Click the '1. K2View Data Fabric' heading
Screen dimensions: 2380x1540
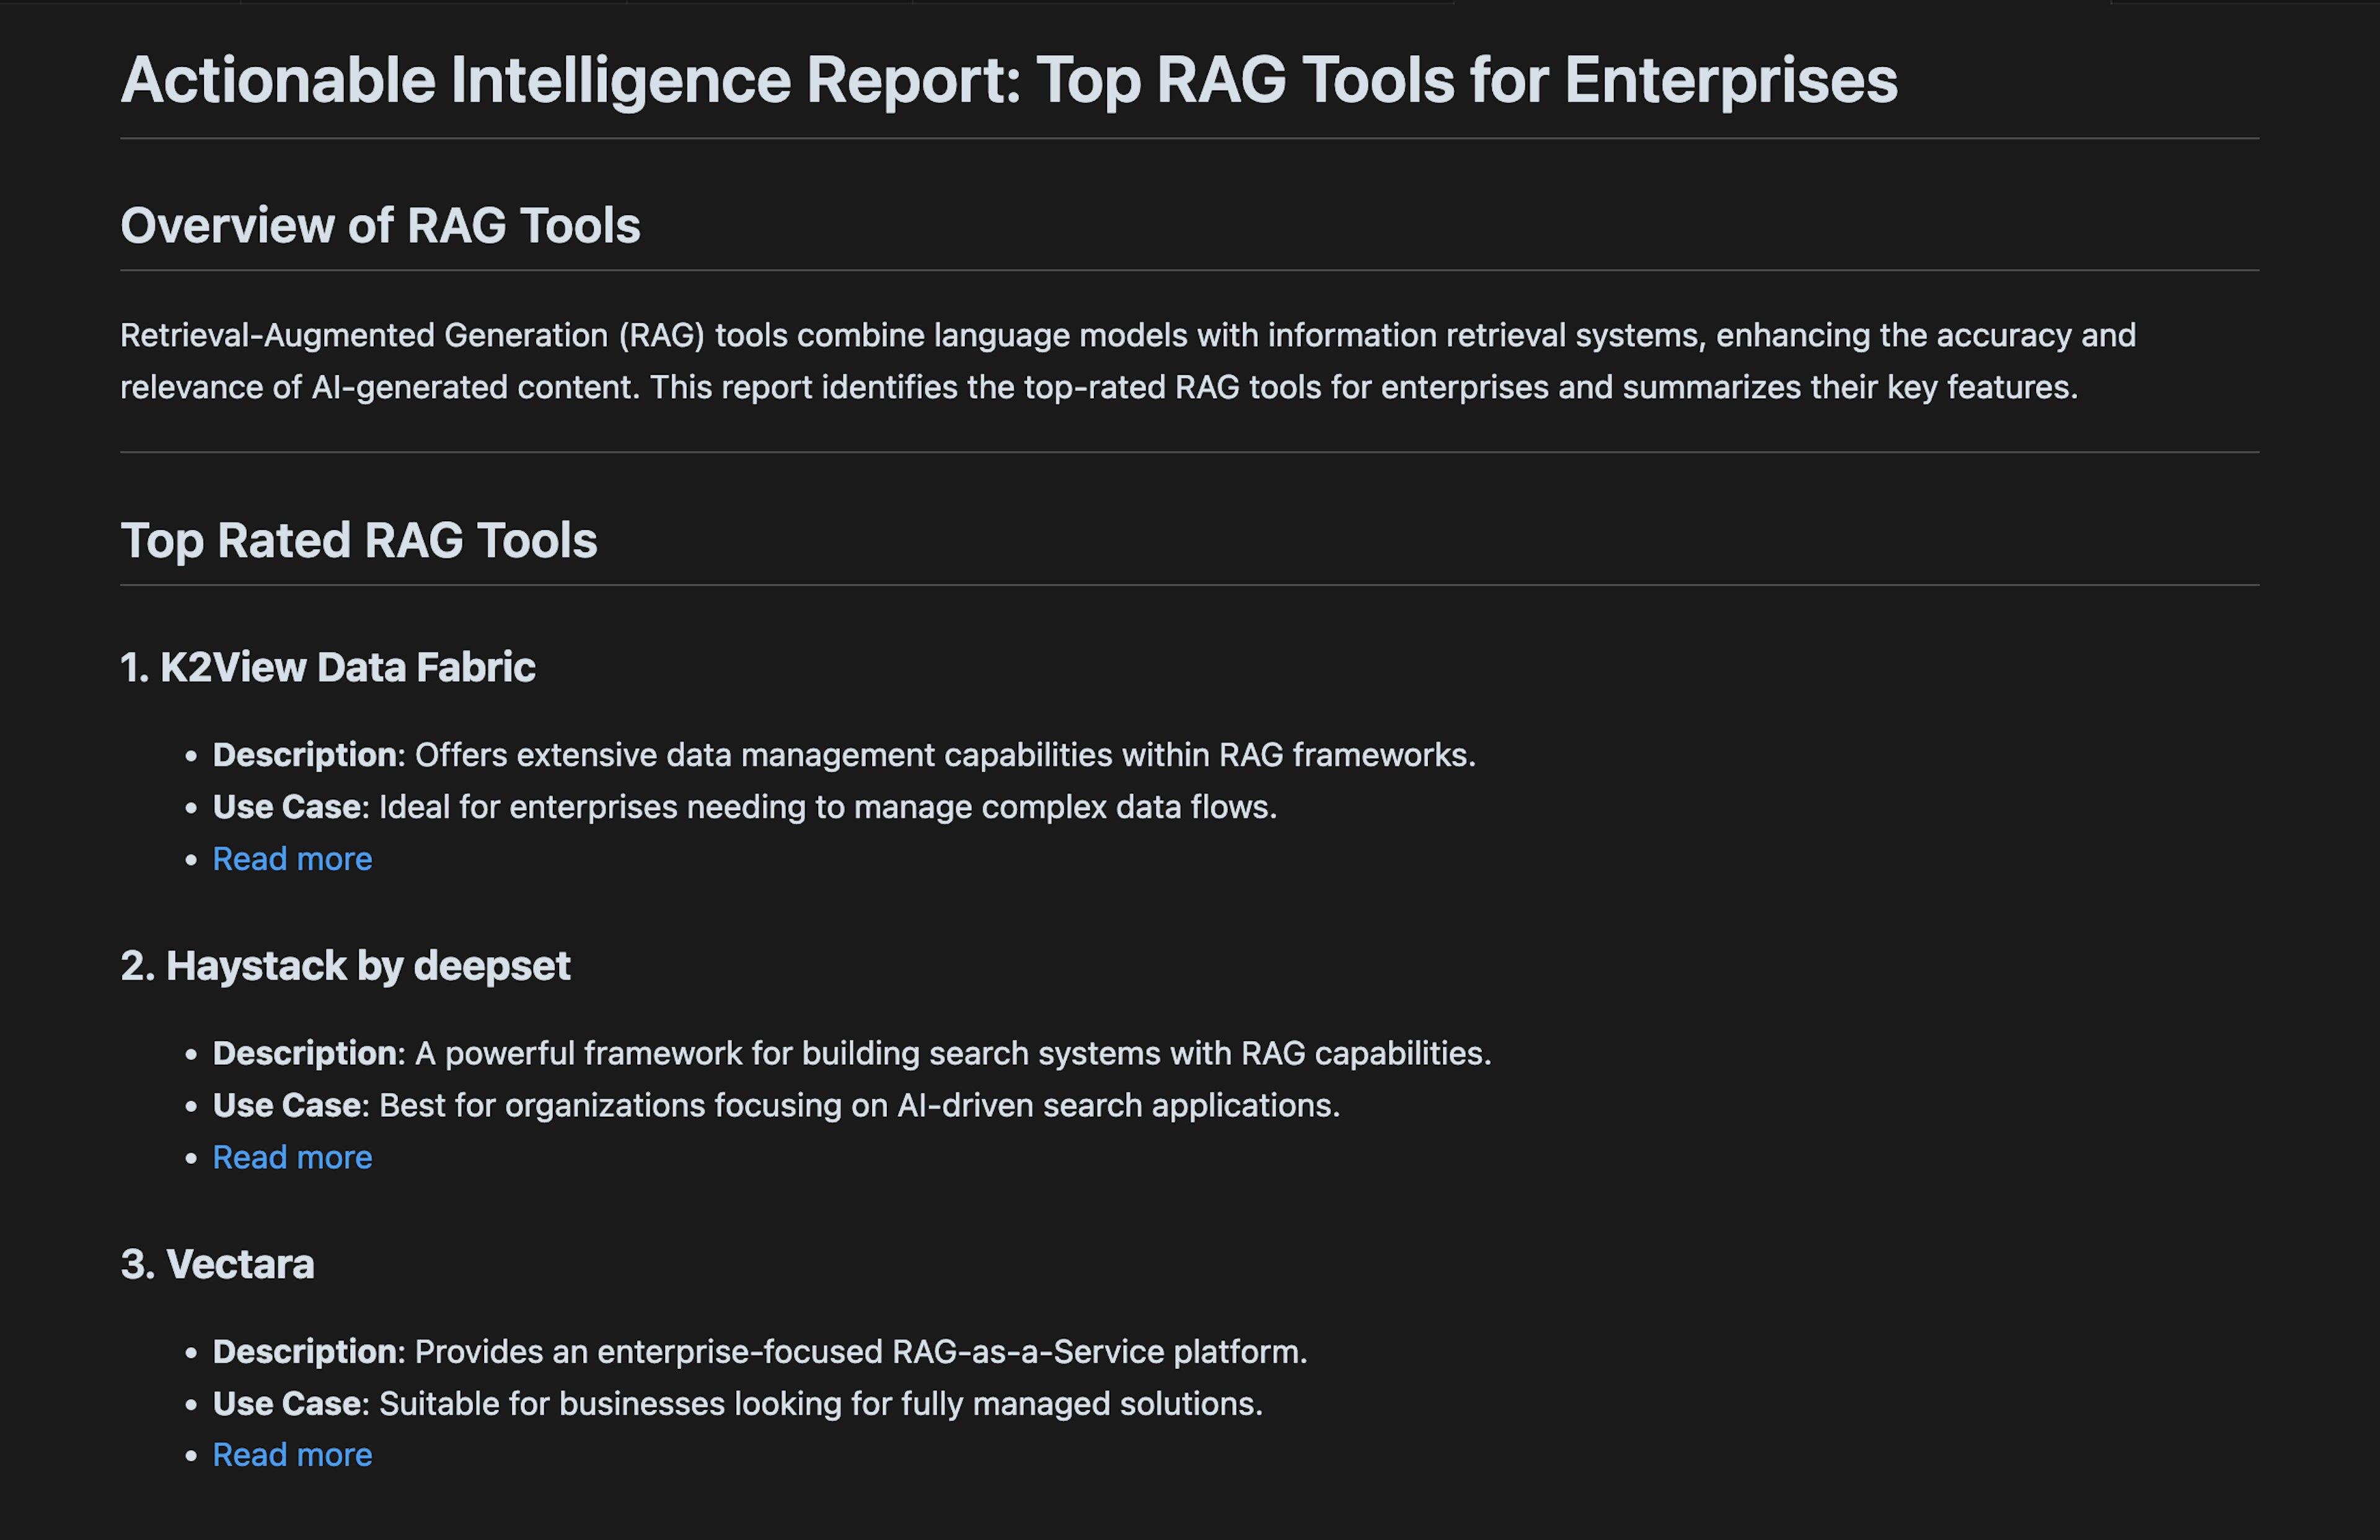point(328,668)
